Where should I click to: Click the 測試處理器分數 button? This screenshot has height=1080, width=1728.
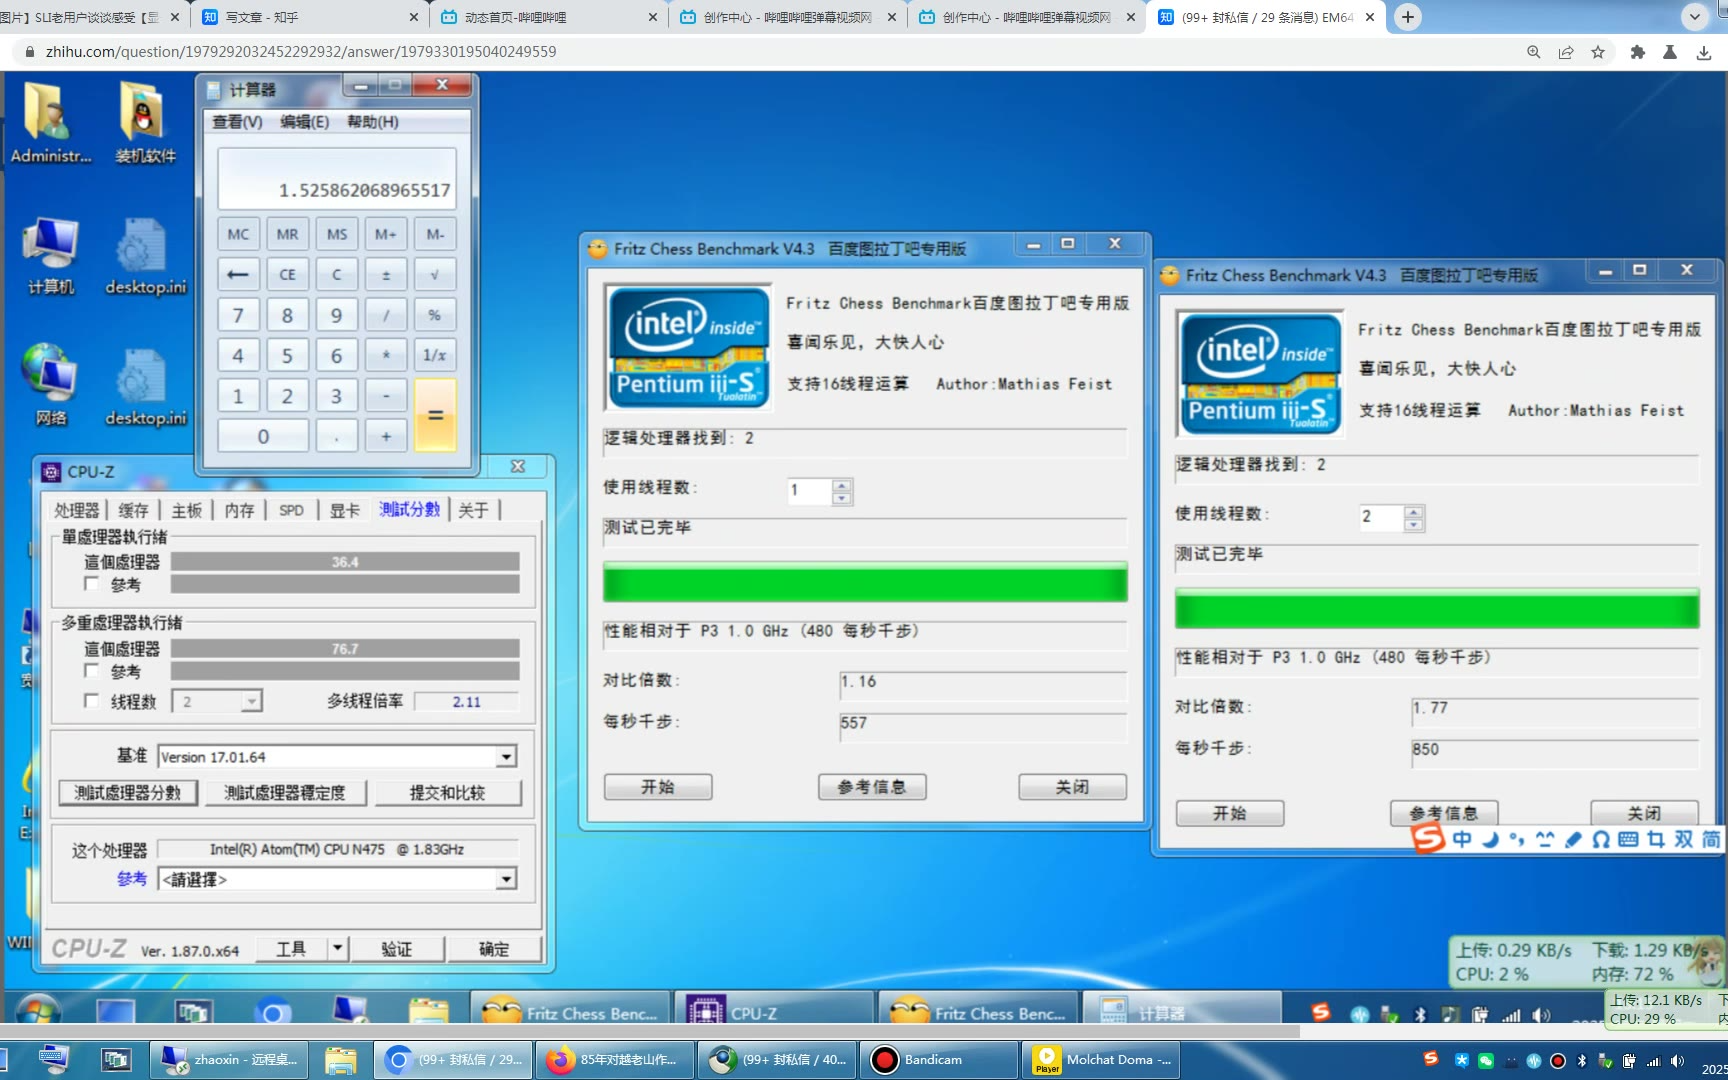[128, 792]
